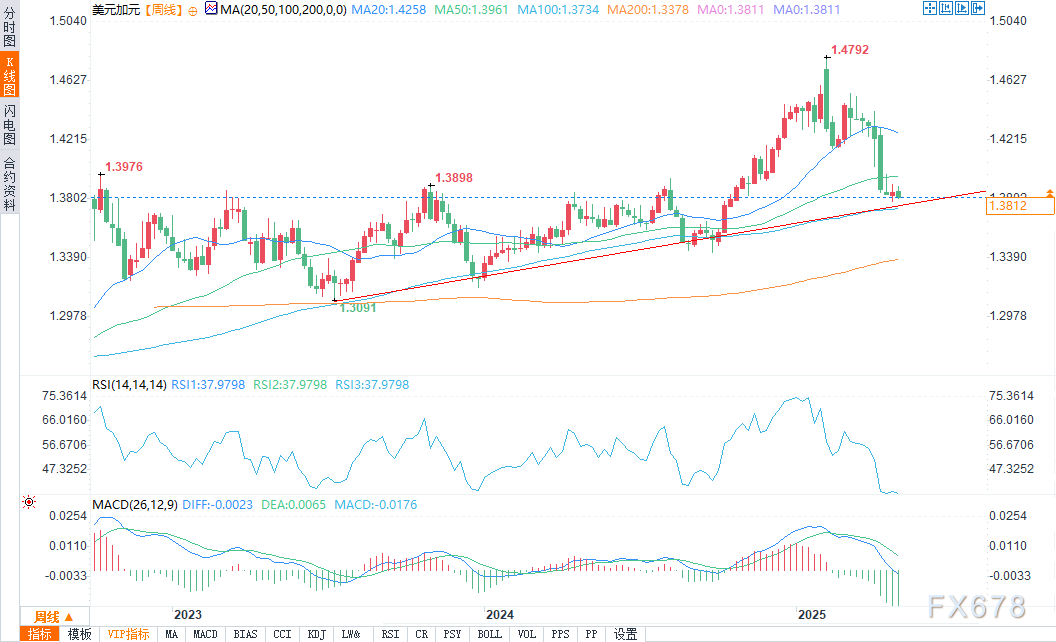1056x642 pixels.
Task: Switch to the 闪电图 side tab
Action: [9, 123]
